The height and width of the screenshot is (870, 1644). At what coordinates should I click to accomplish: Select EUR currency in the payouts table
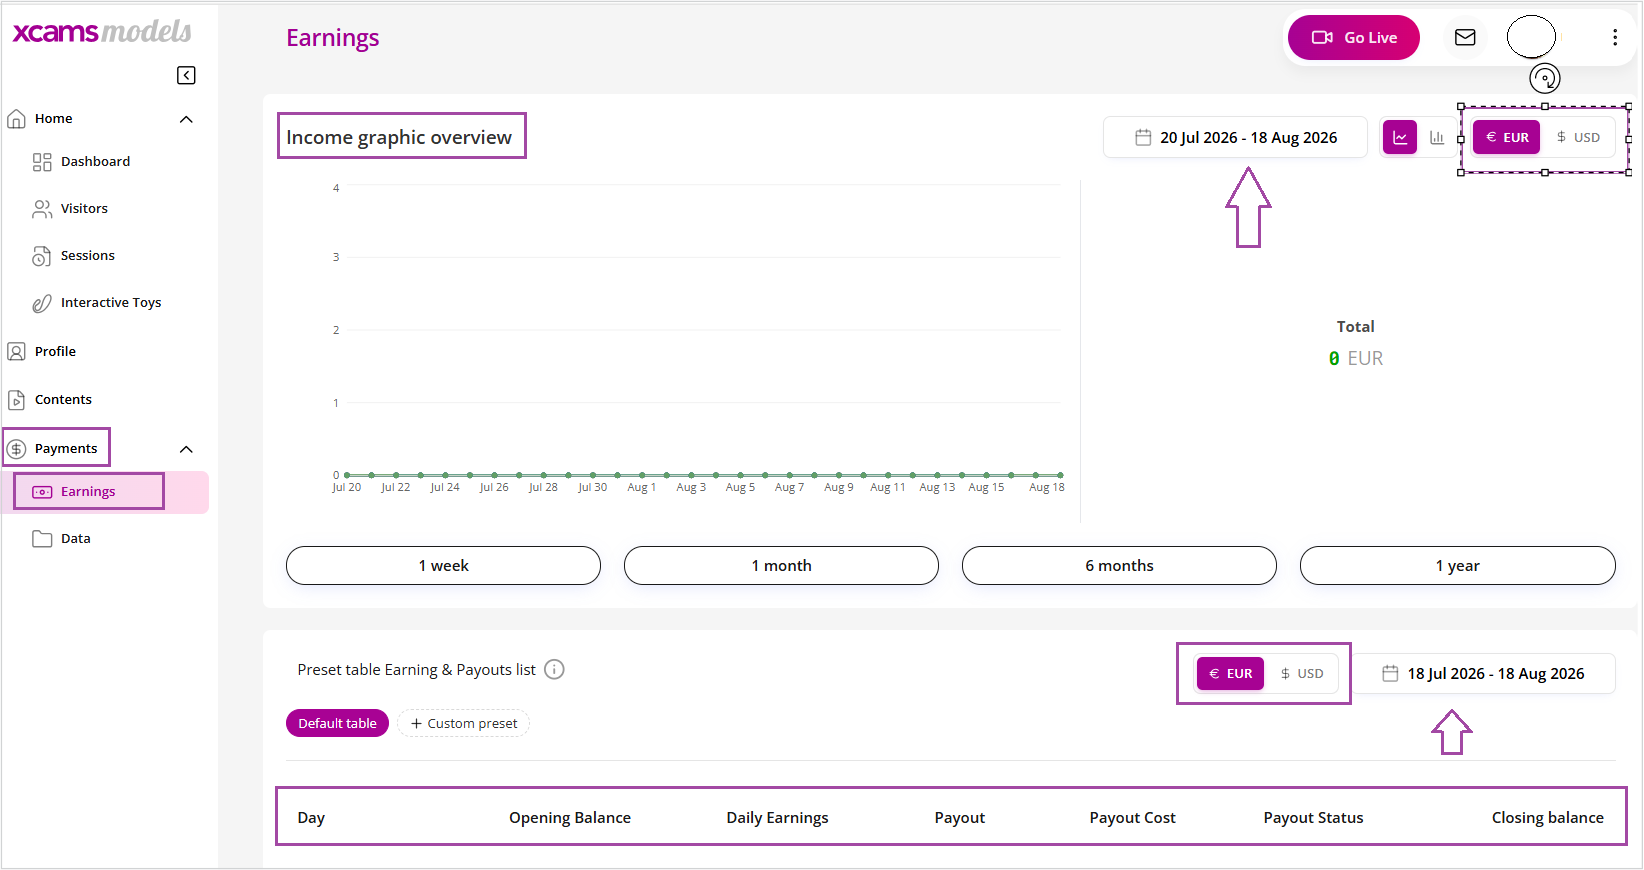pyautogui.click(x=1231, y=673)
